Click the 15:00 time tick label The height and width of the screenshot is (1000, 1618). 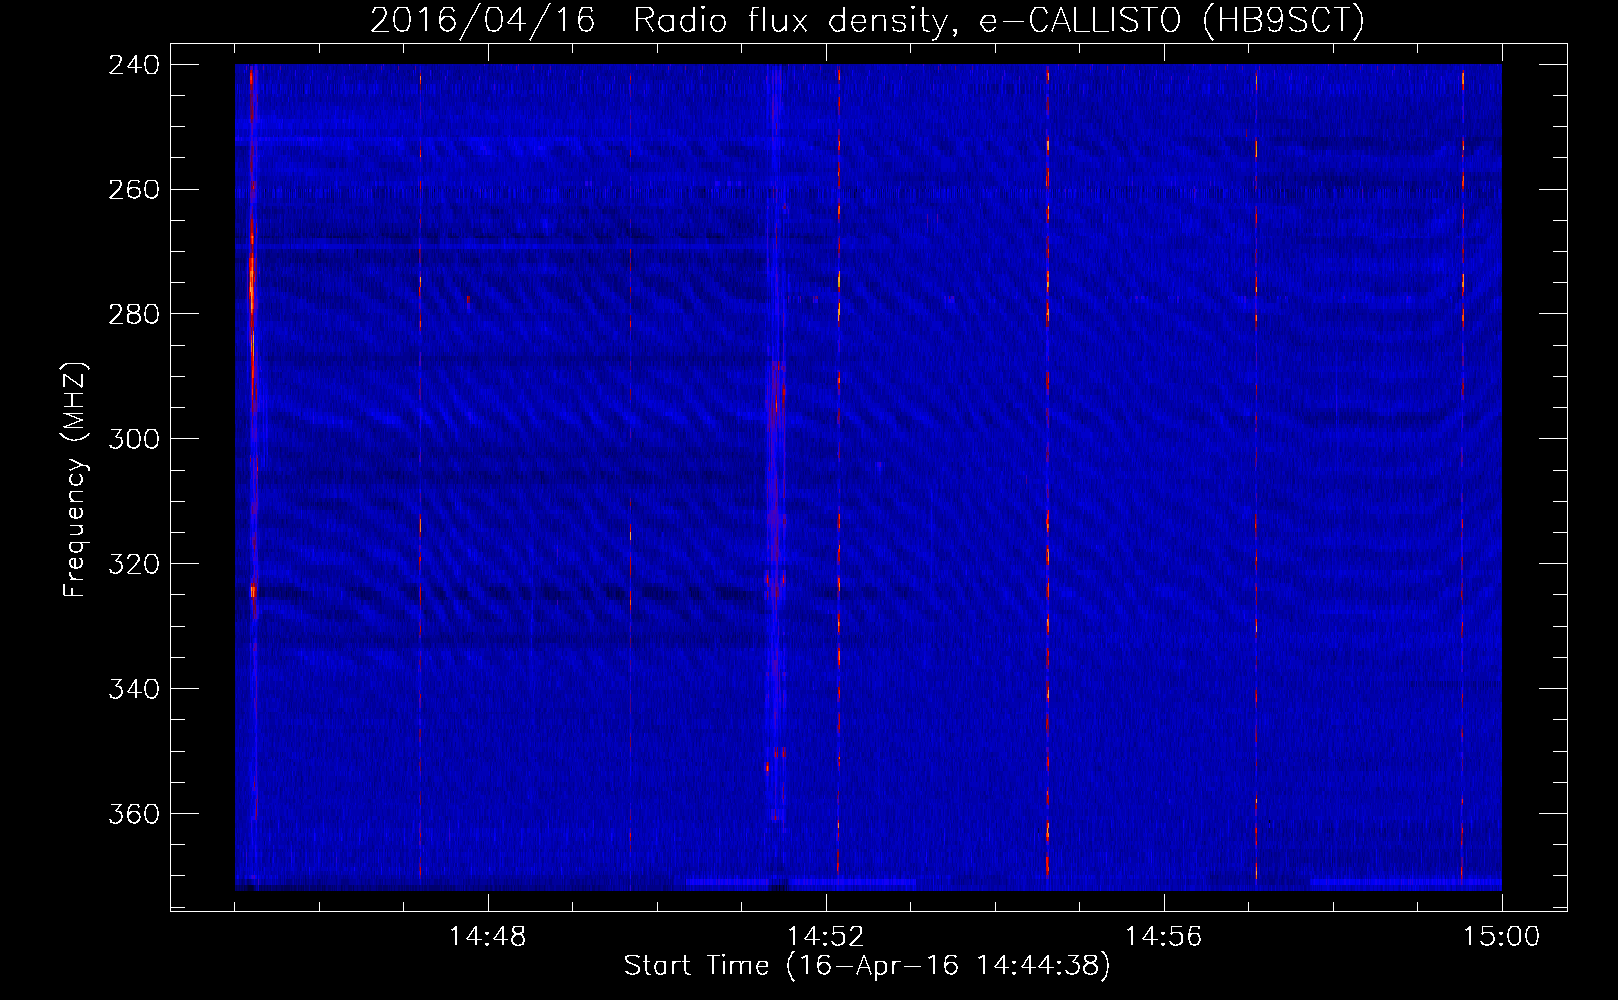click(1501, 937)
